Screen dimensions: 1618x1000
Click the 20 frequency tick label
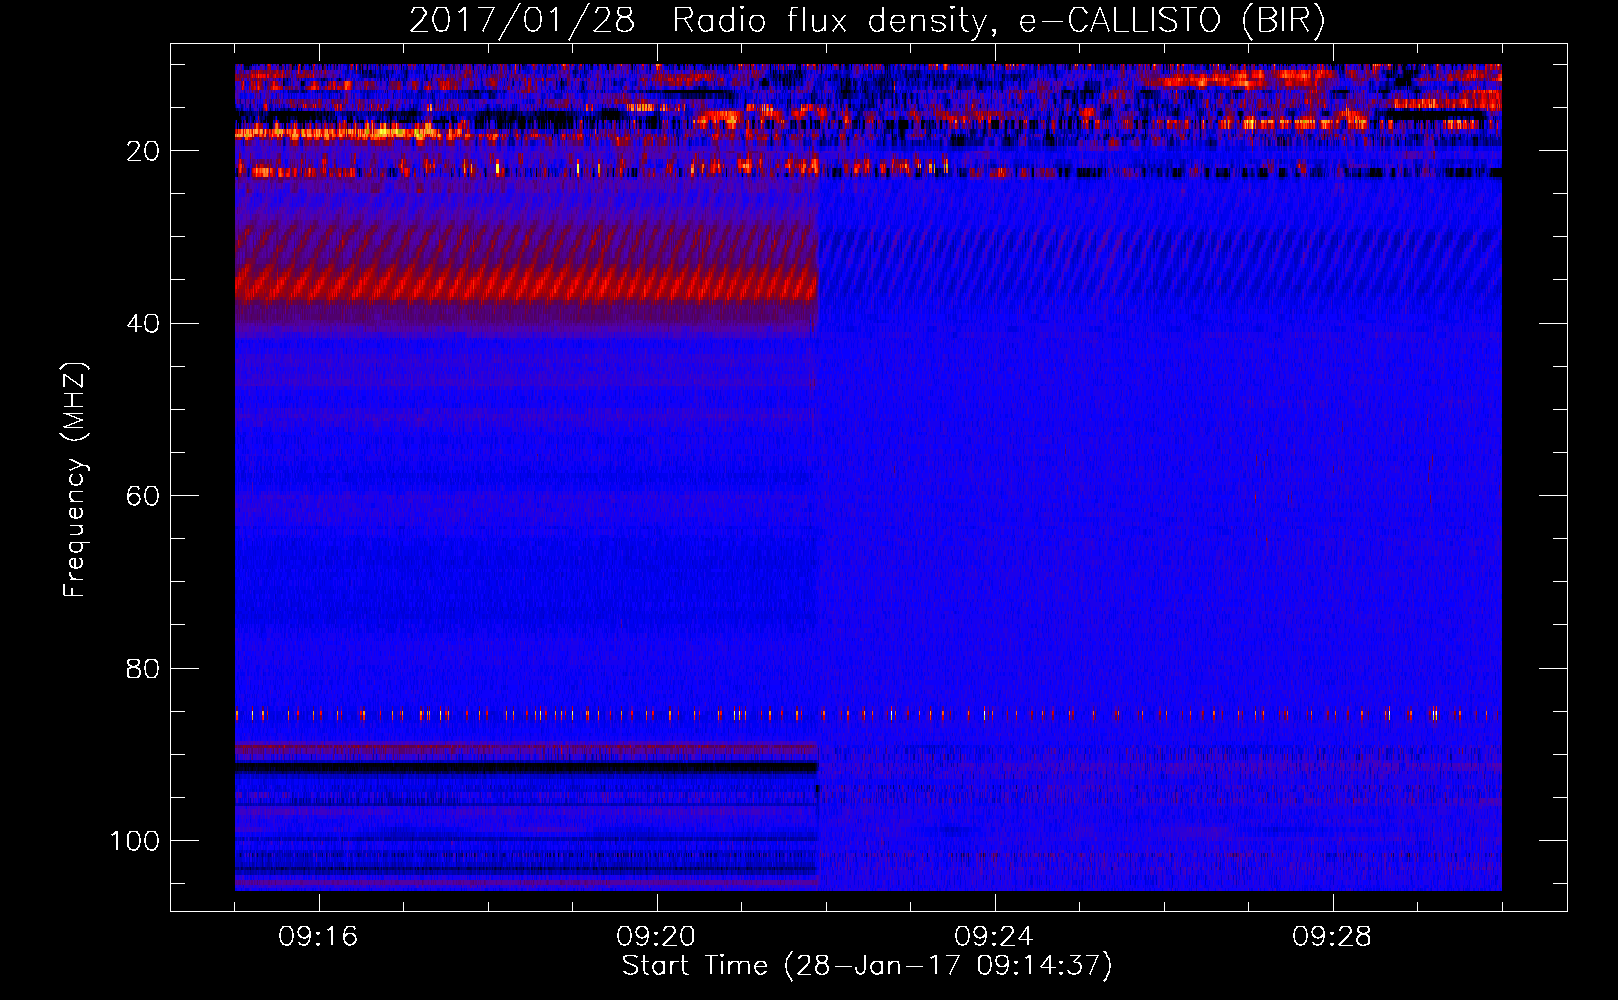tap(143, 151)
